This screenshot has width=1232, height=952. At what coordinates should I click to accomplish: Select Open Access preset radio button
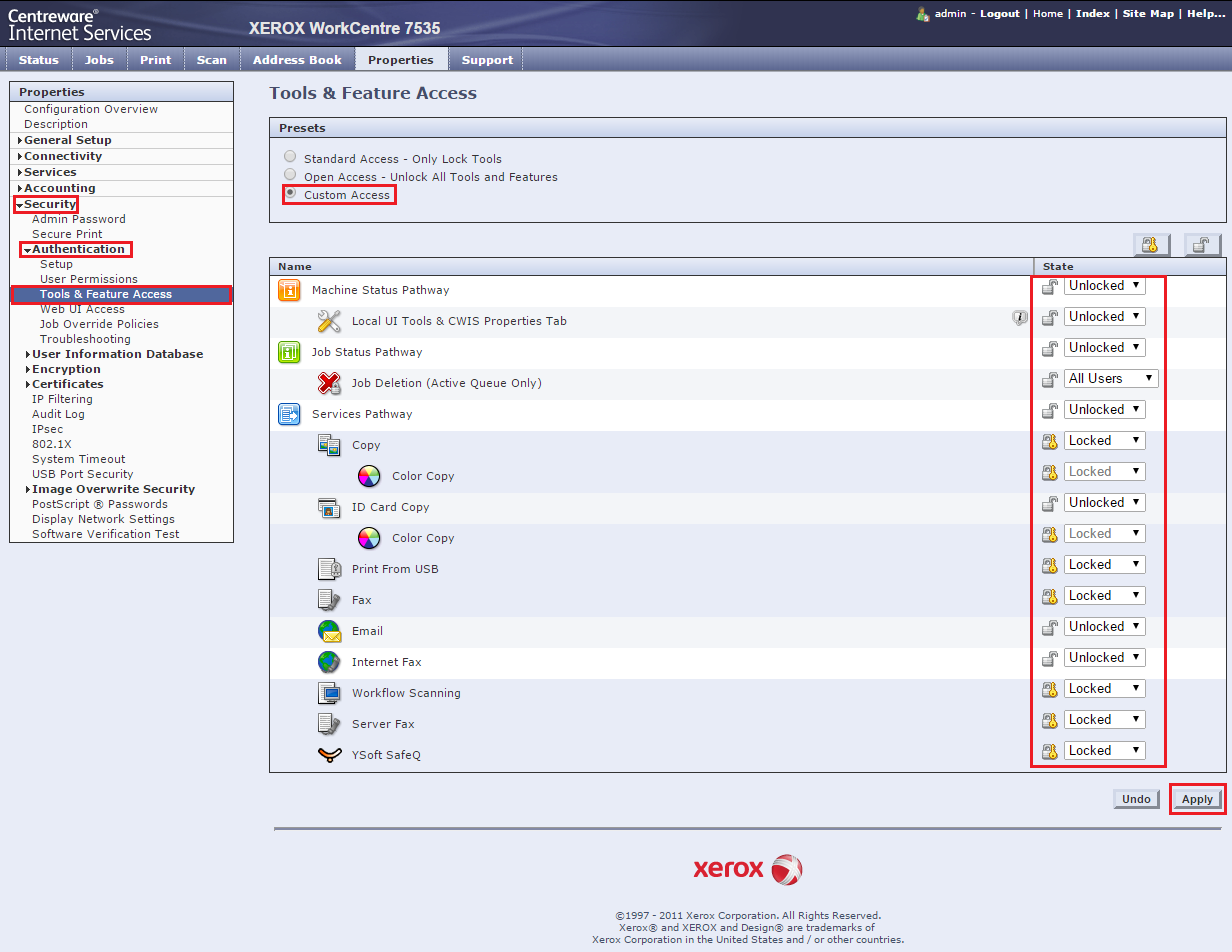pos(290,175)
